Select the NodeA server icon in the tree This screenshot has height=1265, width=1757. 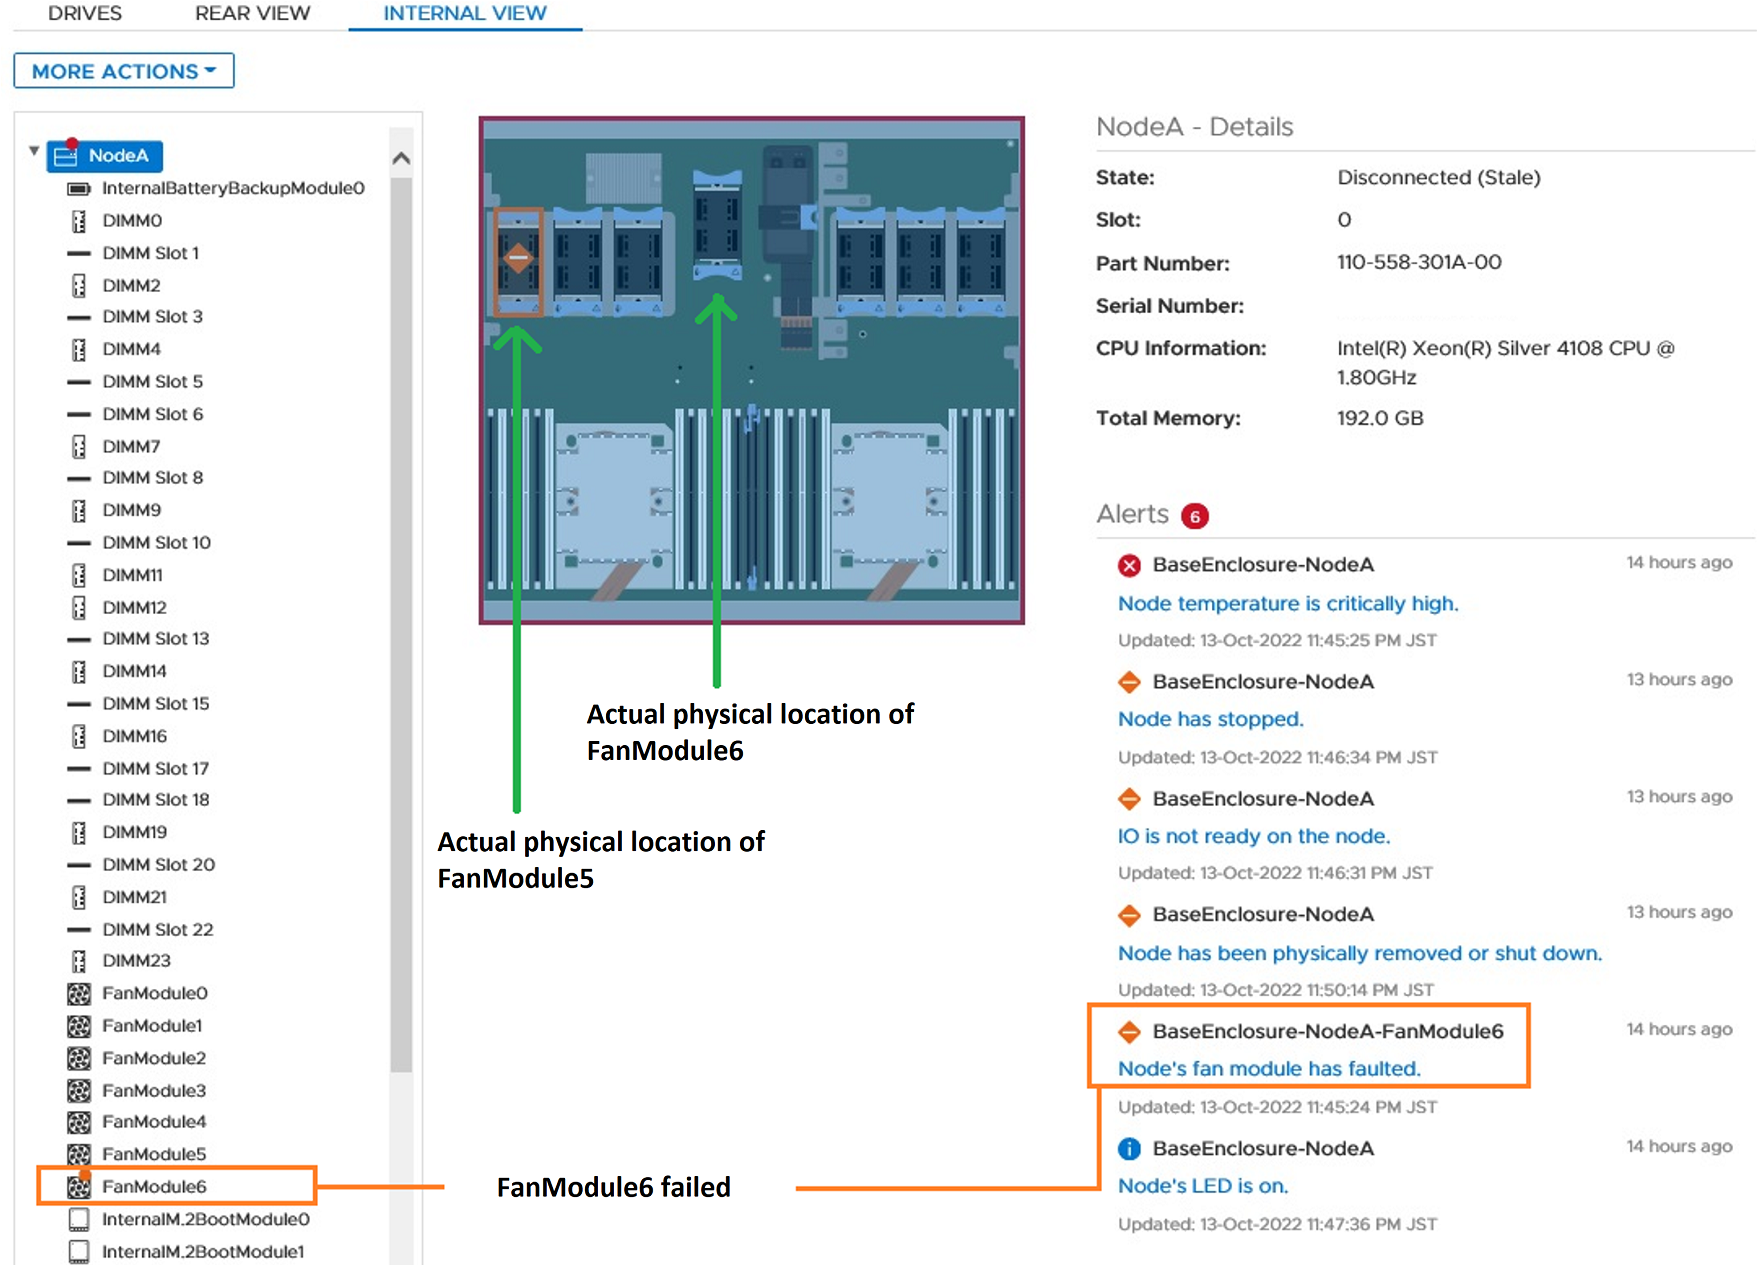[x=66, y=156]
